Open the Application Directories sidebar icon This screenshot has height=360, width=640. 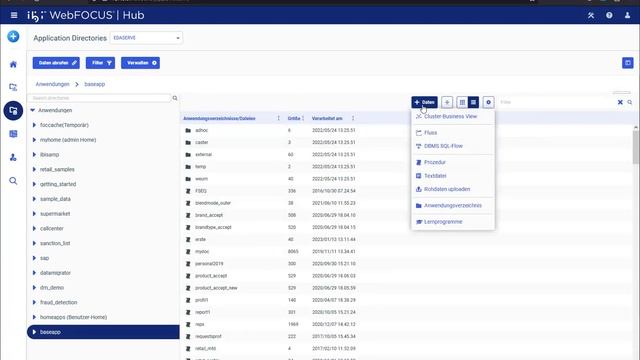pos(13,111)
